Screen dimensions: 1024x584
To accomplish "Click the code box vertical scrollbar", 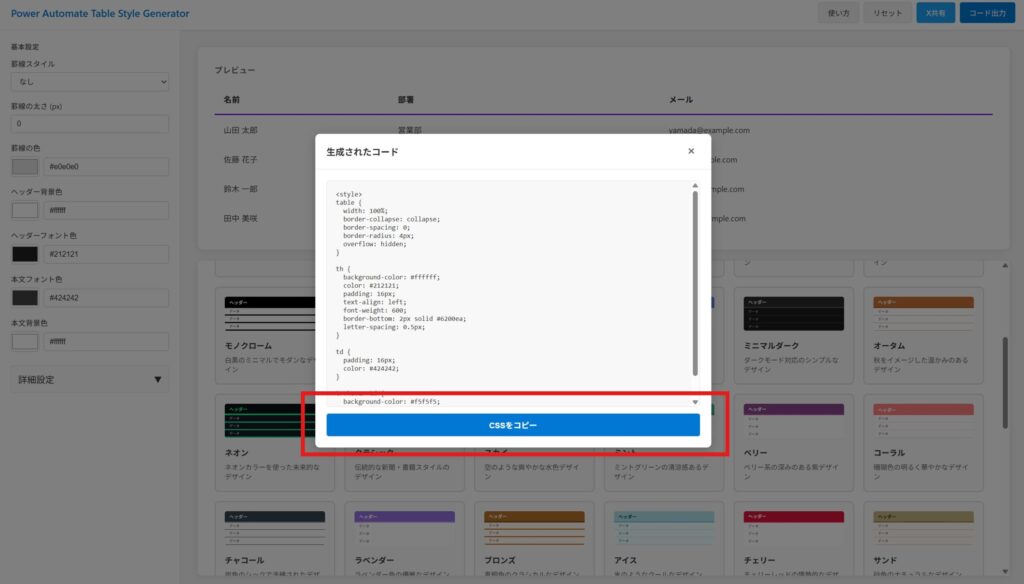I will (x=695, y=280).
